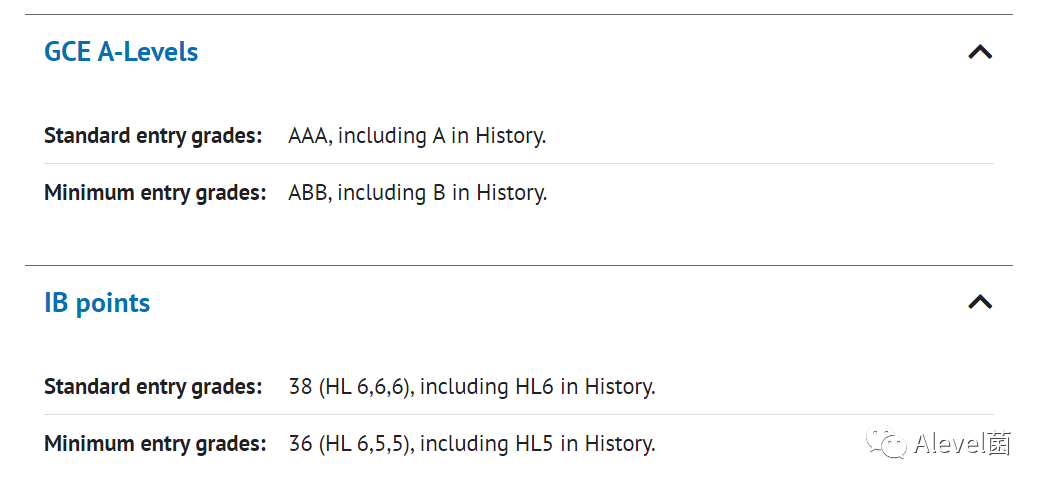Screen dimensions: 1045x489
Task: Click the Alevel菌 watermark text
Action: [x=962, y=444]
